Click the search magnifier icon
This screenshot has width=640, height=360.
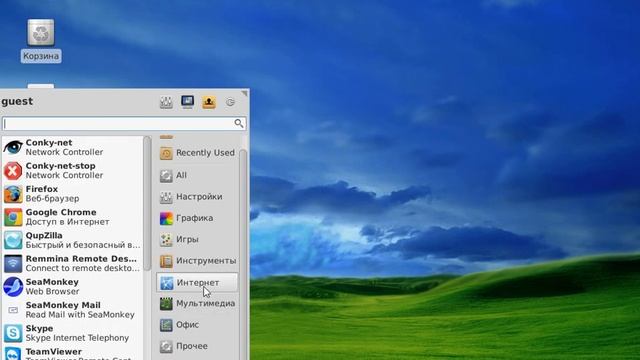[239, 123]
